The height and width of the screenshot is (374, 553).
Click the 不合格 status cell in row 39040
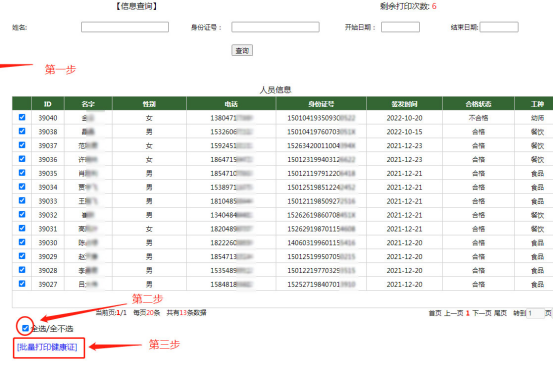[x=478, y=118]
